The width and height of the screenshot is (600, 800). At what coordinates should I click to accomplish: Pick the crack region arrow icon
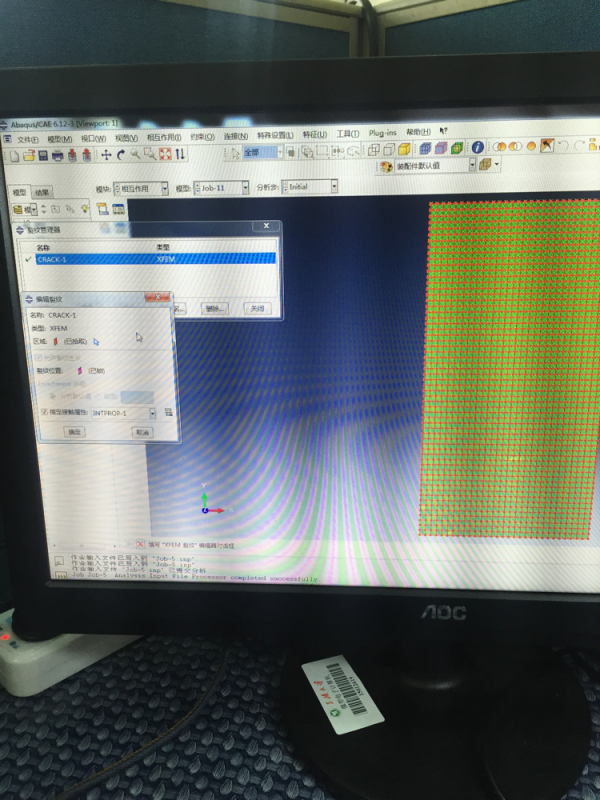click(x=96, y=342)
